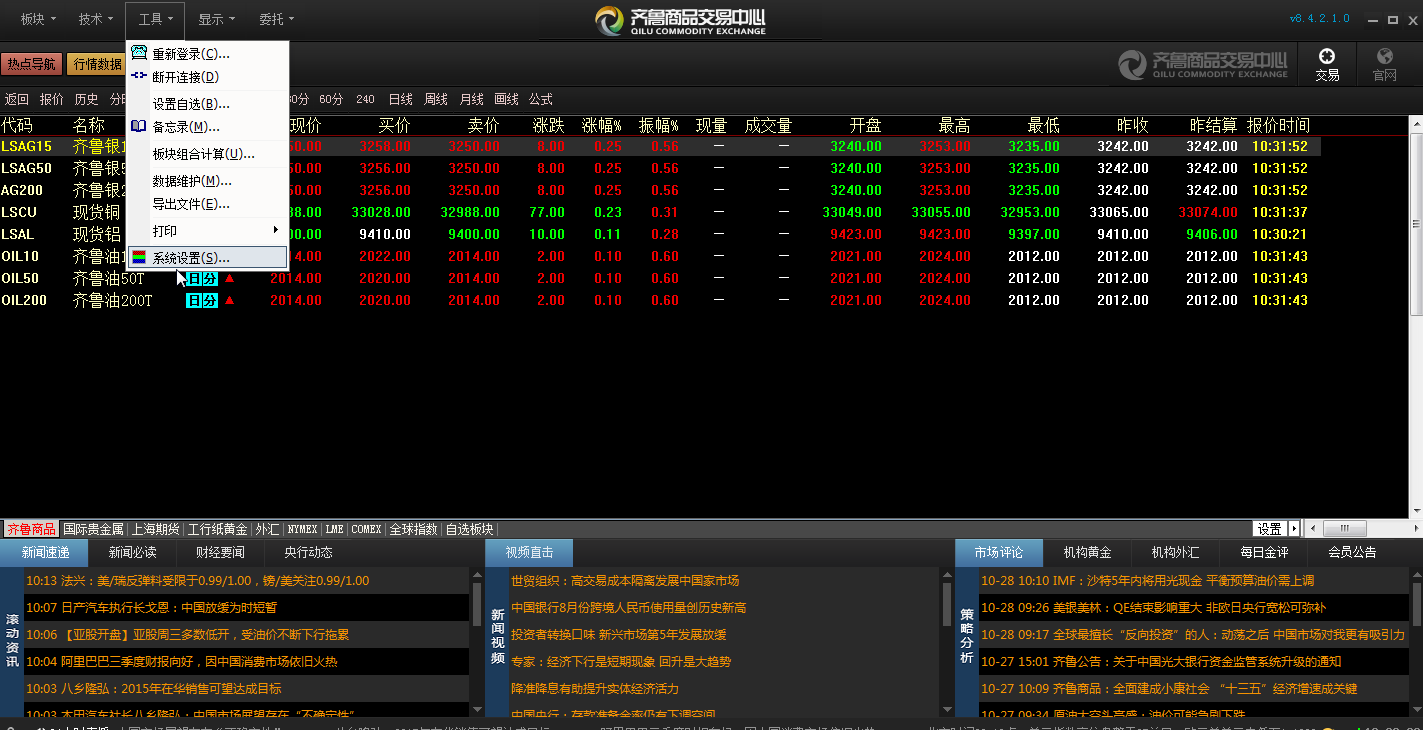The height and width of the screenshot is (730, 1423).
Task: Switch to the 上海期货 market tab
Action: (156, 529)
